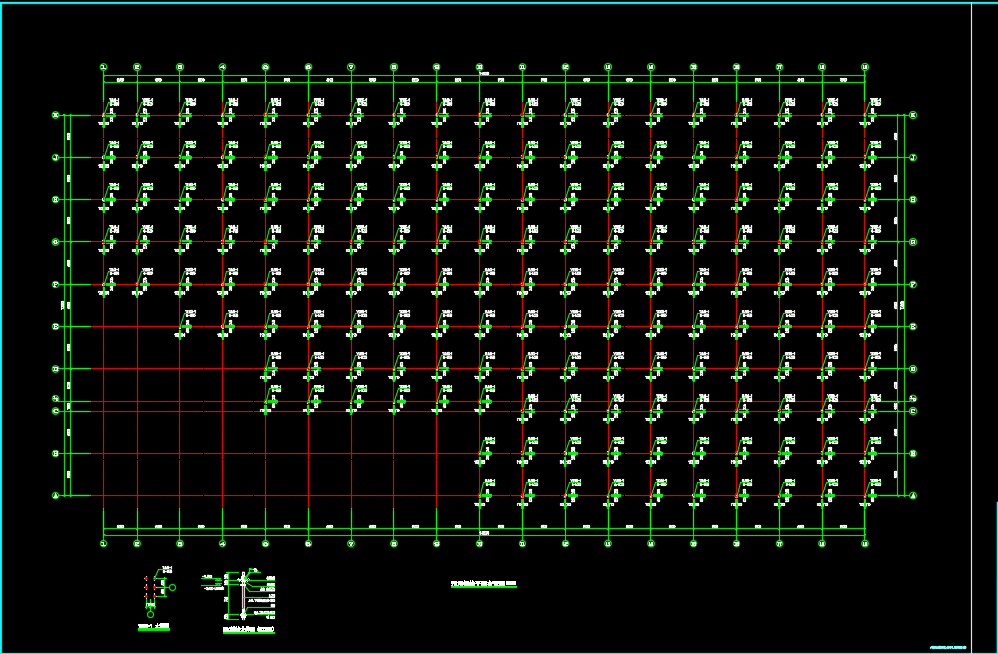
Task: Pick the section detail with red vertical bar
Action: tap(239, 594)
